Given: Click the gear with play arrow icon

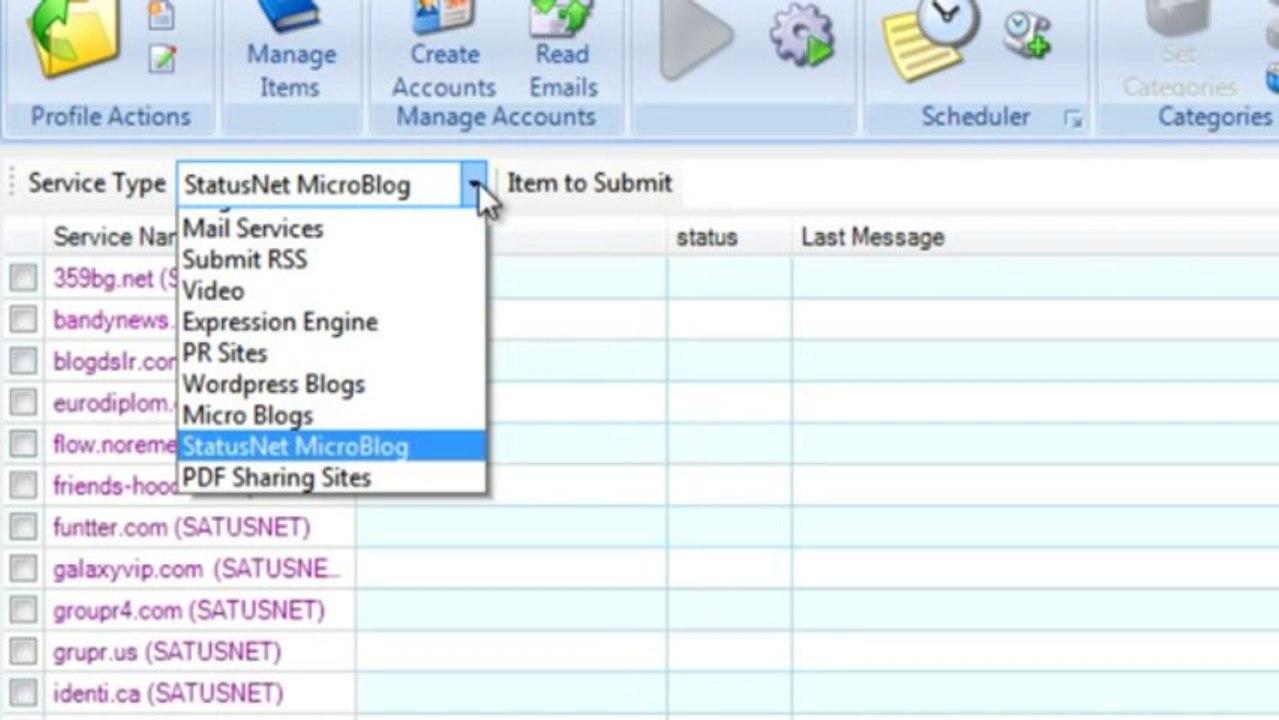Looking at the screenshot, I should [802, 38].
